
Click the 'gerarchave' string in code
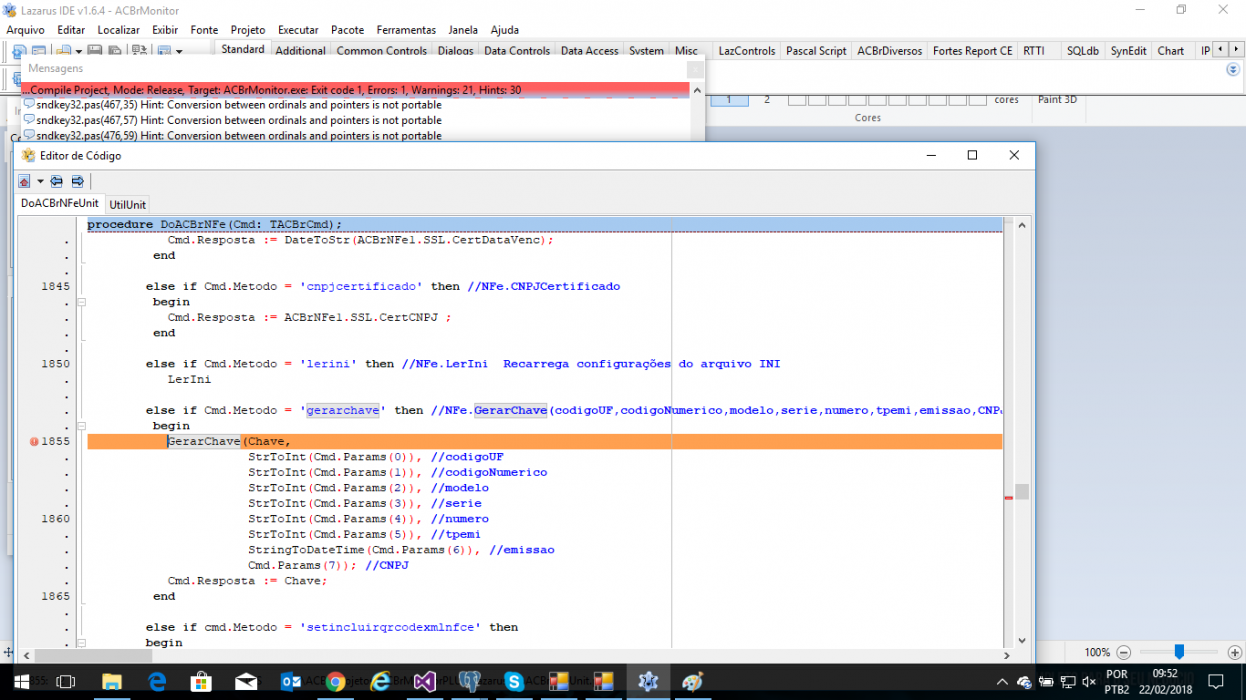coord(343,410)
